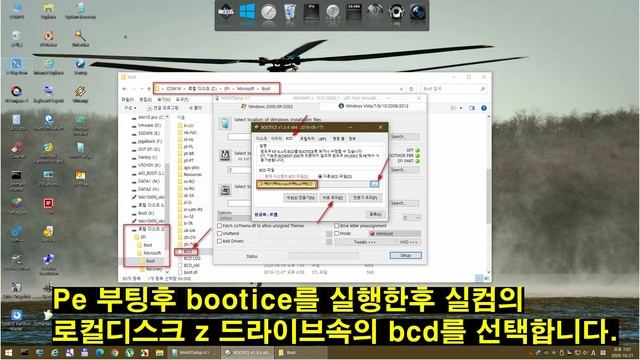Tick the Add Drivers checkbox

pos(220,241)
